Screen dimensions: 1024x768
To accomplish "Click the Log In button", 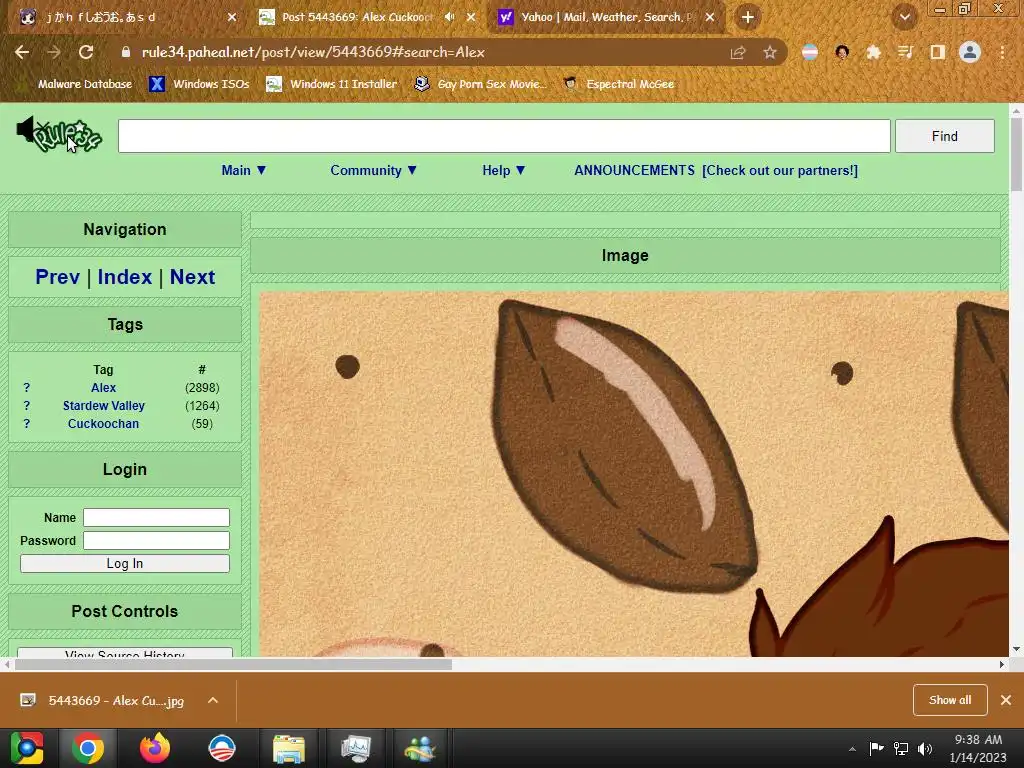I will point(125,564).
